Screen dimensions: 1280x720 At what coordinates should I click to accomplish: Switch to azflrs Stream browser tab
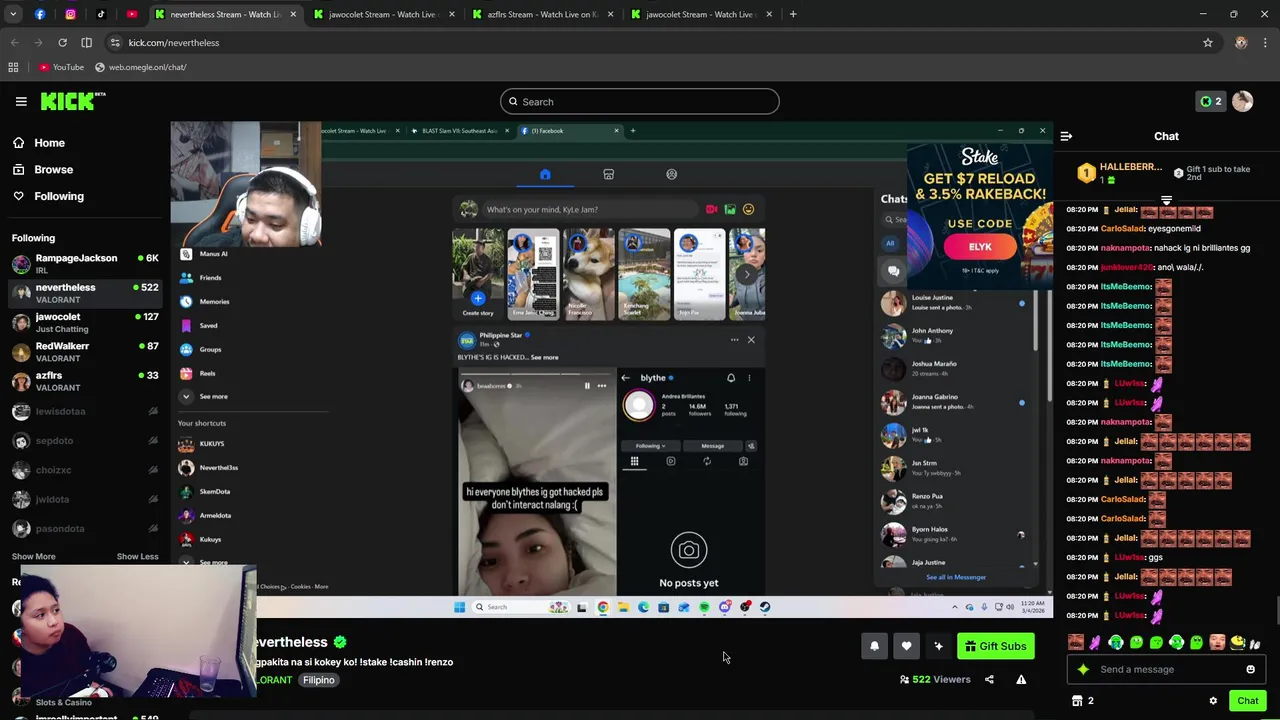click(x=542, y=14)
